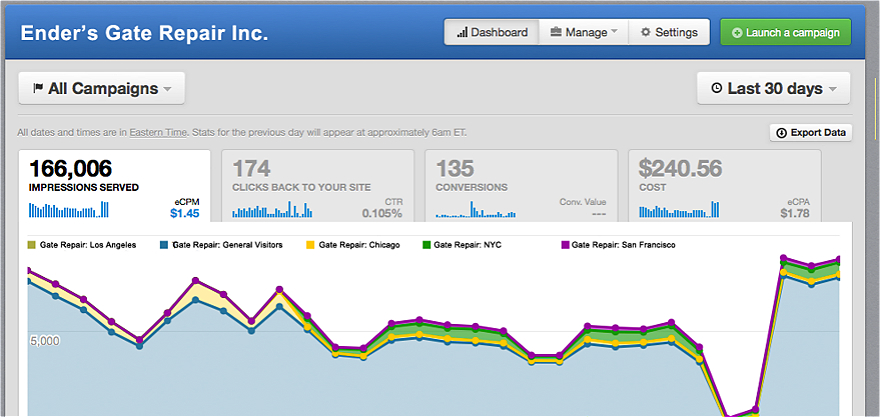Expand the All Campaigns dropdown
The width and height of the screenshot is (880, 417).
102,88
